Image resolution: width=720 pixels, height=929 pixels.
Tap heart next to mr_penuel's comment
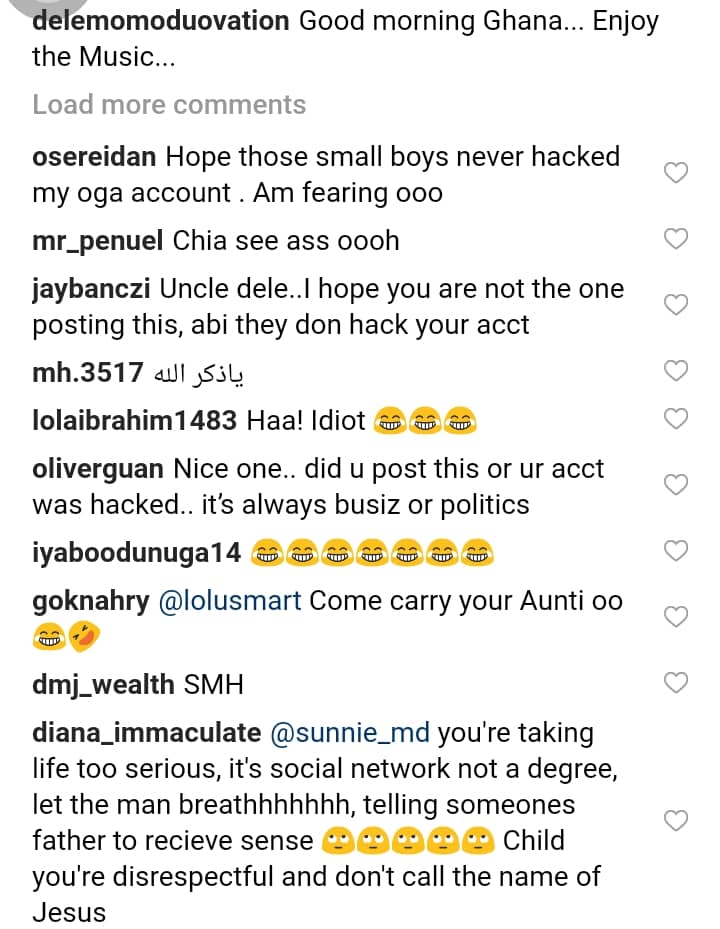pos(676,239)
